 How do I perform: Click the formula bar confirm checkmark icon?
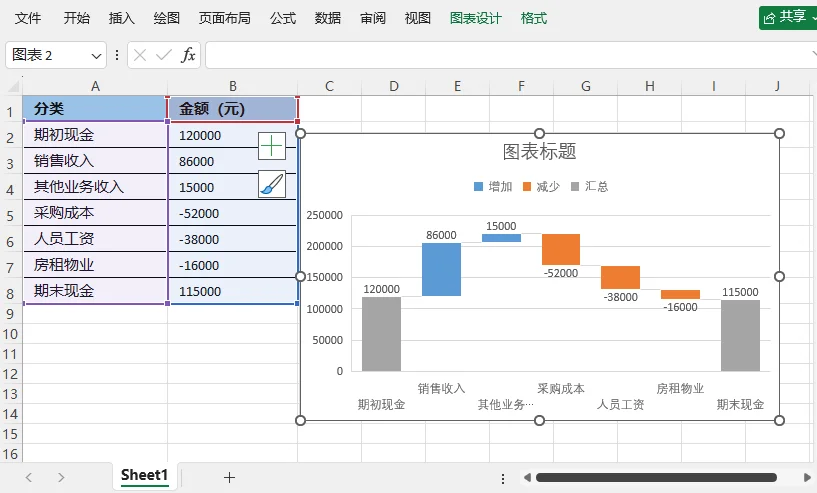tap(164, 55)
